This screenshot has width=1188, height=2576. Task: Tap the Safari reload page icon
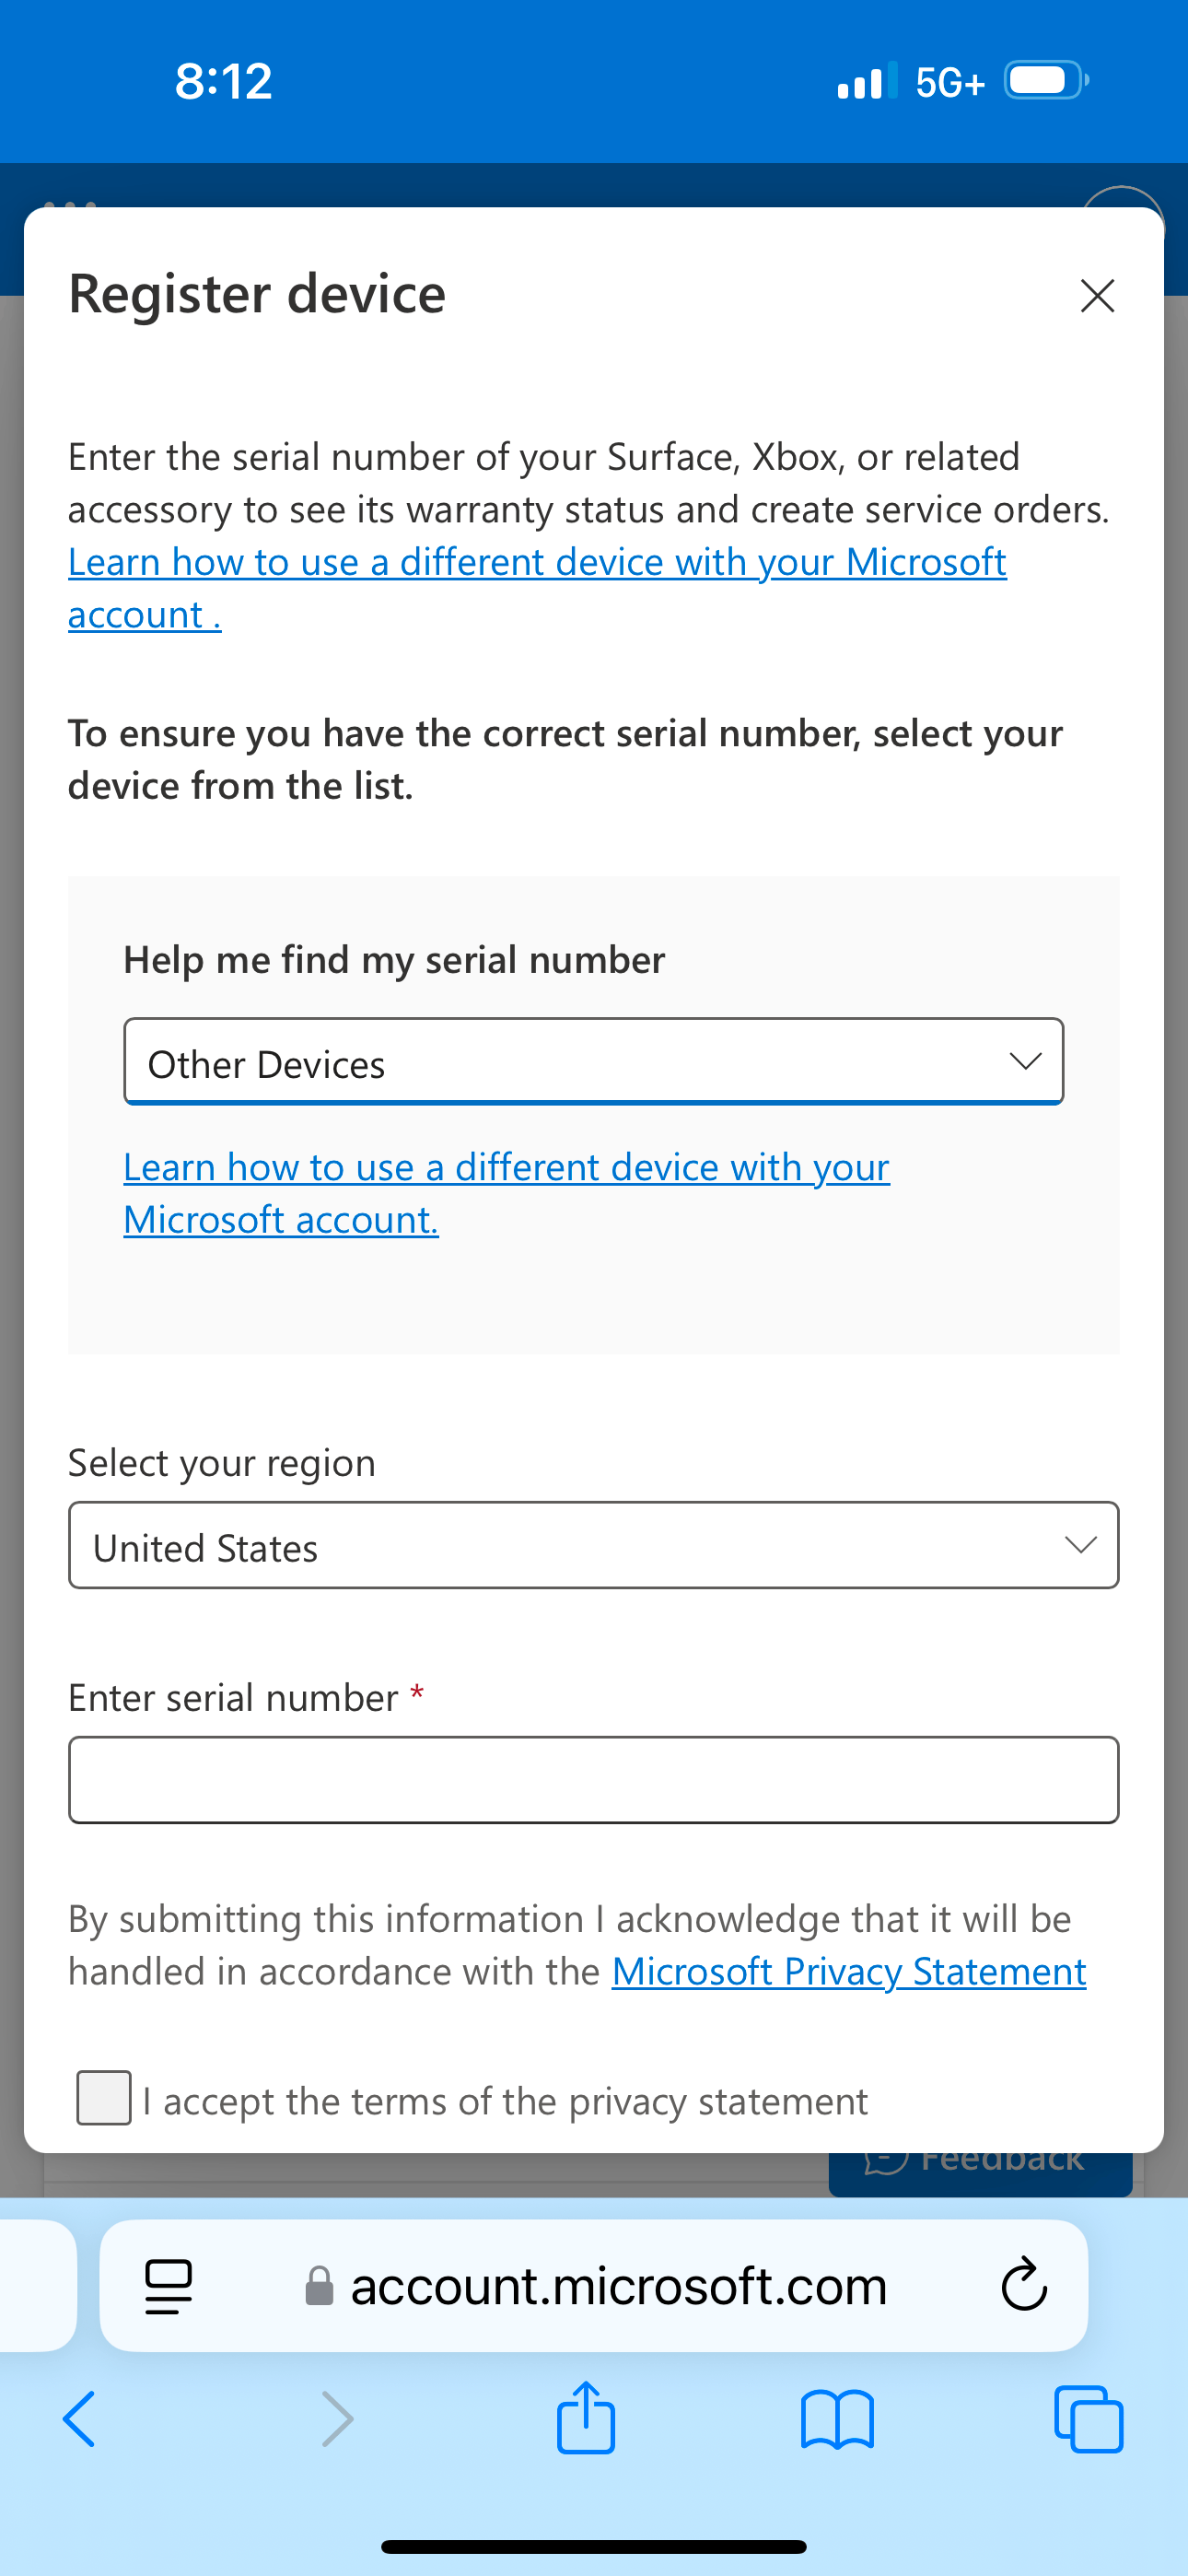click(x=1024, y=2285)
